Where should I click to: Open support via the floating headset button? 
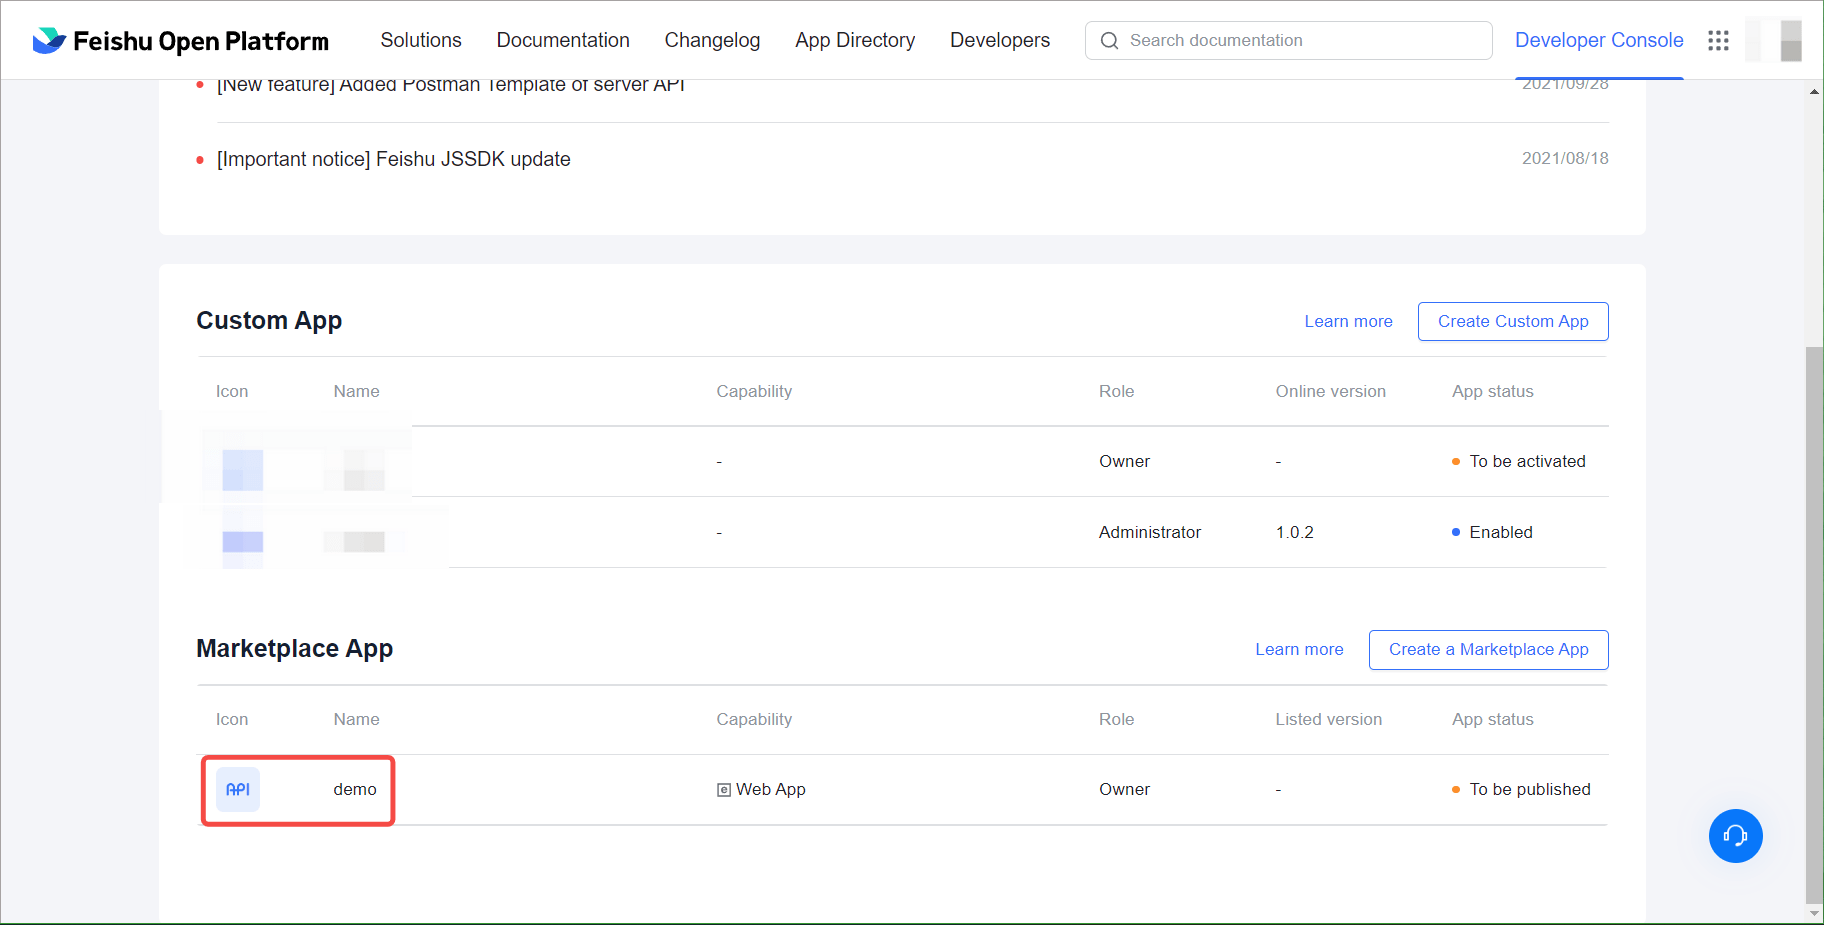pyautogui.click(x=1736, y=836)
